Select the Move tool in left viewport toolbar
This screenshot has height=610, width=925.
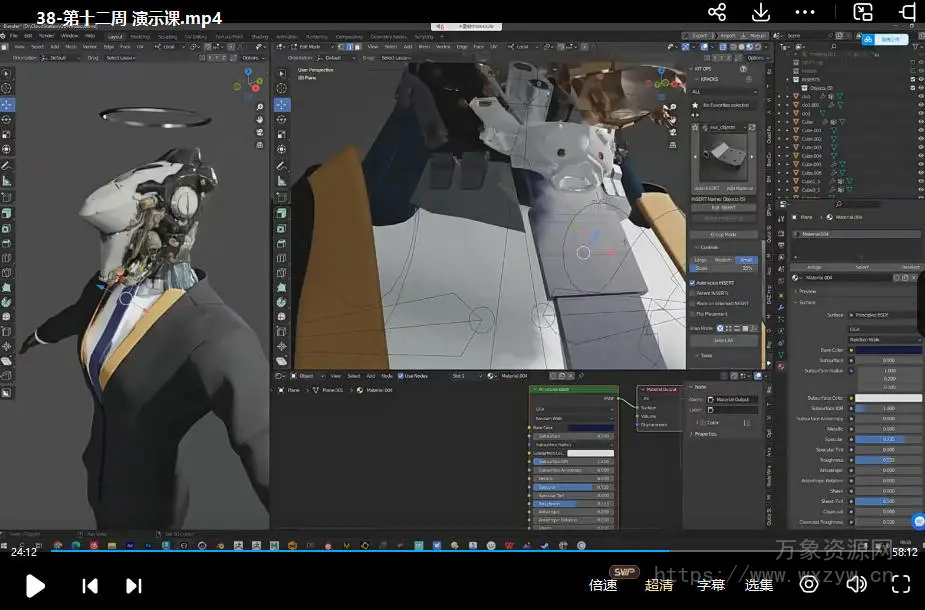[x=7, y=104]
